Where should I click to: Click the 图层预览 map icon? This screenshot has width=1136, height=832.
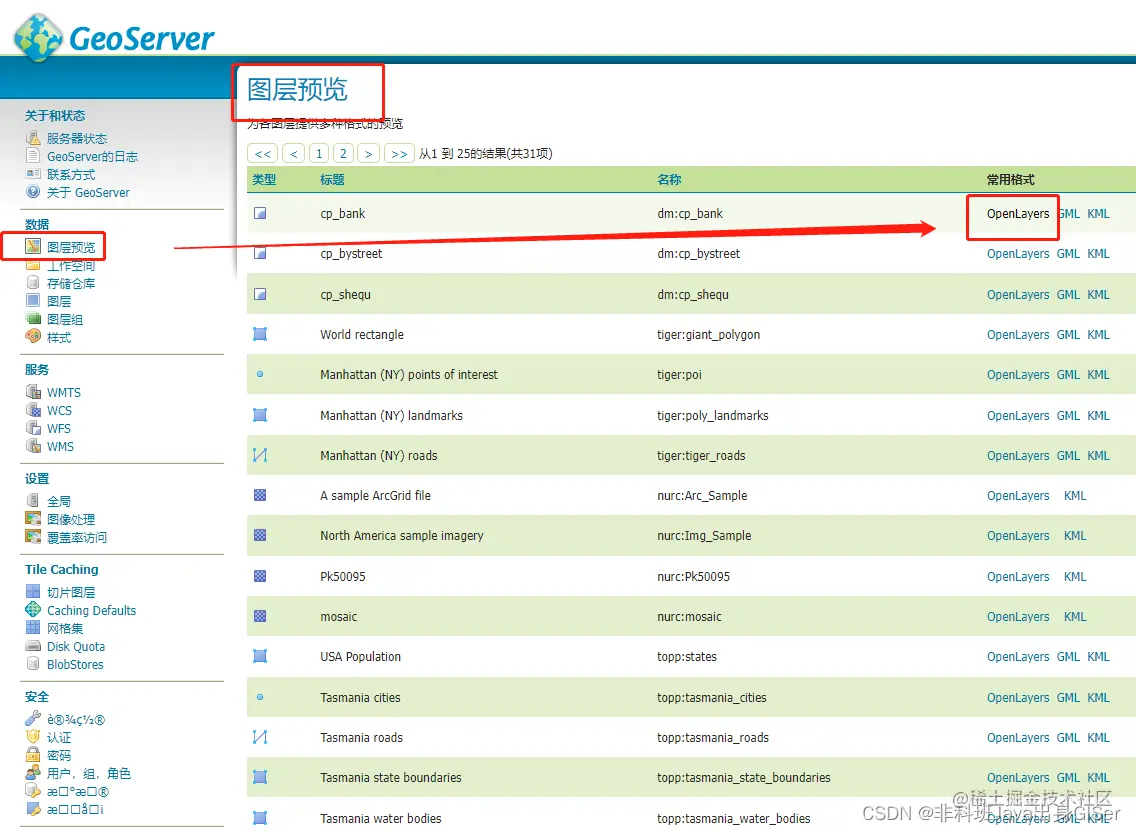click(33, 246)
